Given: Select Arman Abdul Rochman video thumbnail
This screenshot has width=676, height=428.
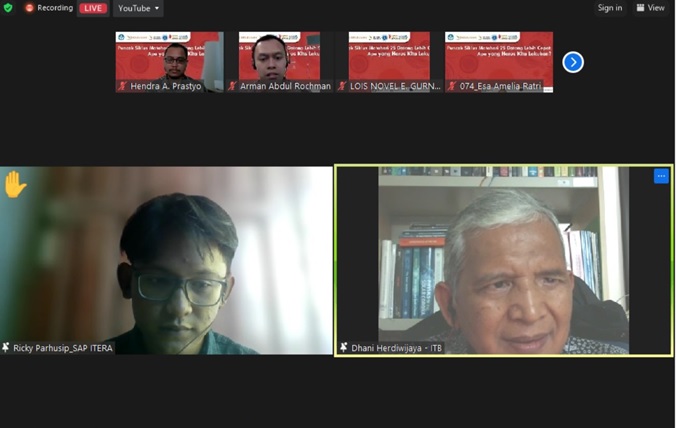Looking at the screenshot, I should (x=279, y=62).
